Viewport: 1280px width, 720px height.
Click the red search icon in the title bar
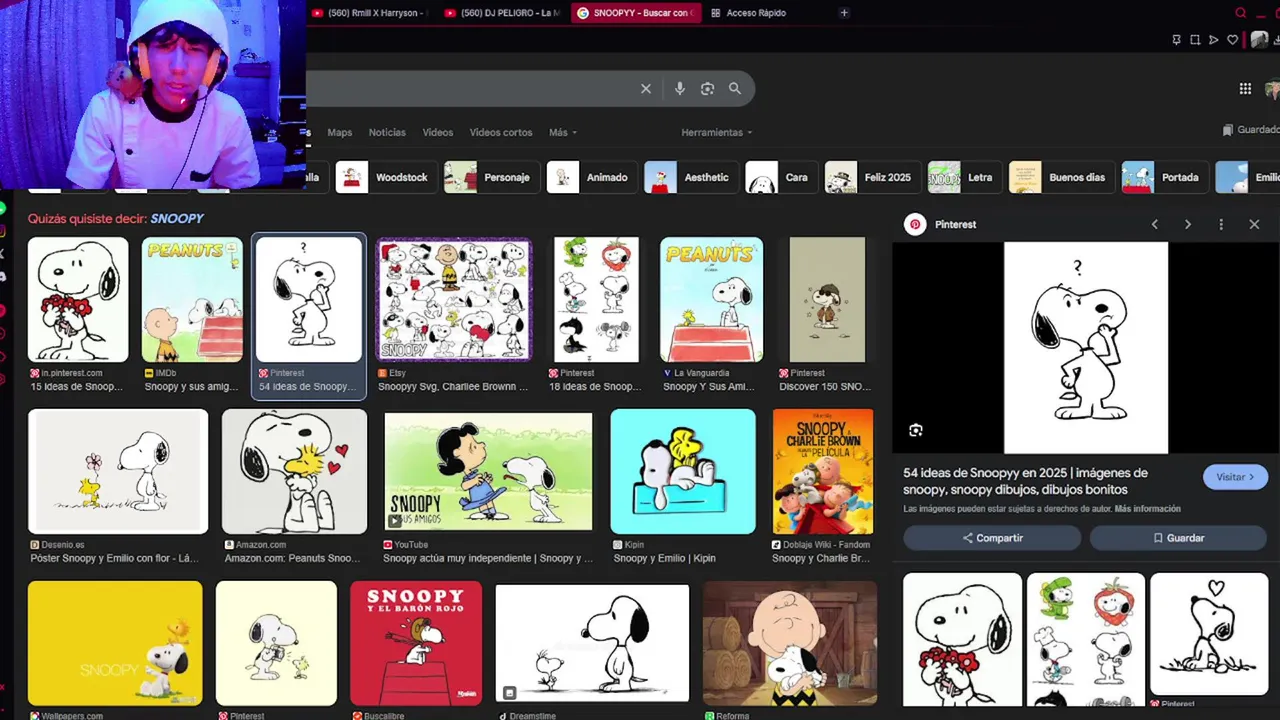(x=1241, y=13)
